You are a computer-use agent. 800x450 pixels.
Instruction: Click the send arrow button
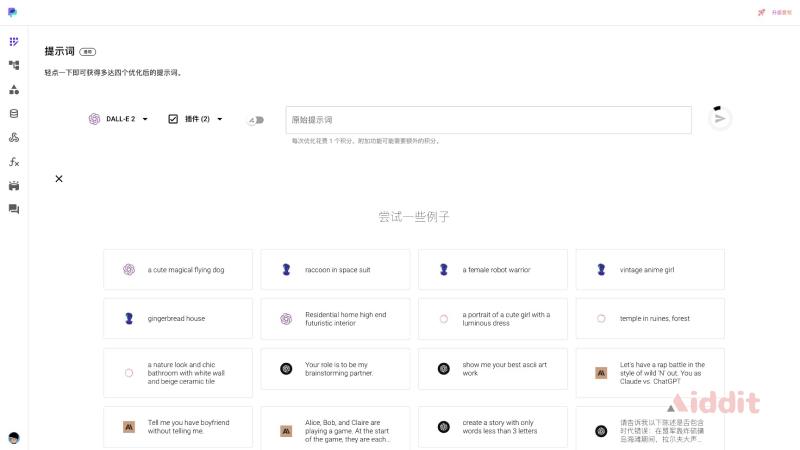pyautogui.click(x=720, y=119)
